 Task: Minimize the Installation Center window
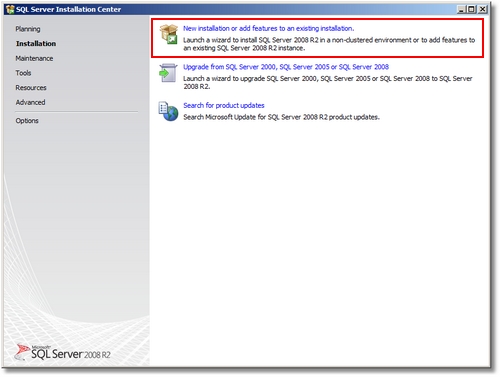[461, 9]
